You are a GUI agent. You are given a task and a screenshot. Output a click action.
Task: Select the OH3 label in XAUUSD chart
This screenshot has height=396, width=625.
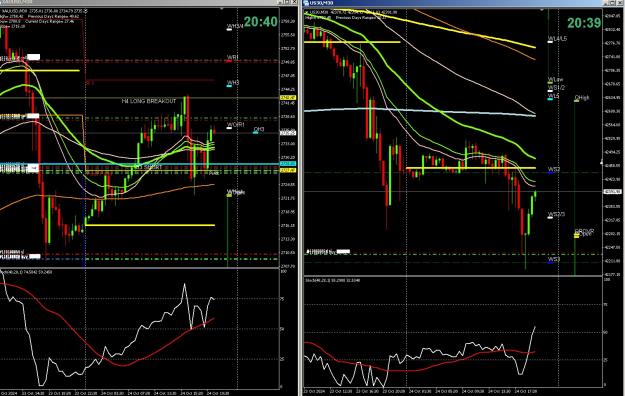tap(259, 129)
